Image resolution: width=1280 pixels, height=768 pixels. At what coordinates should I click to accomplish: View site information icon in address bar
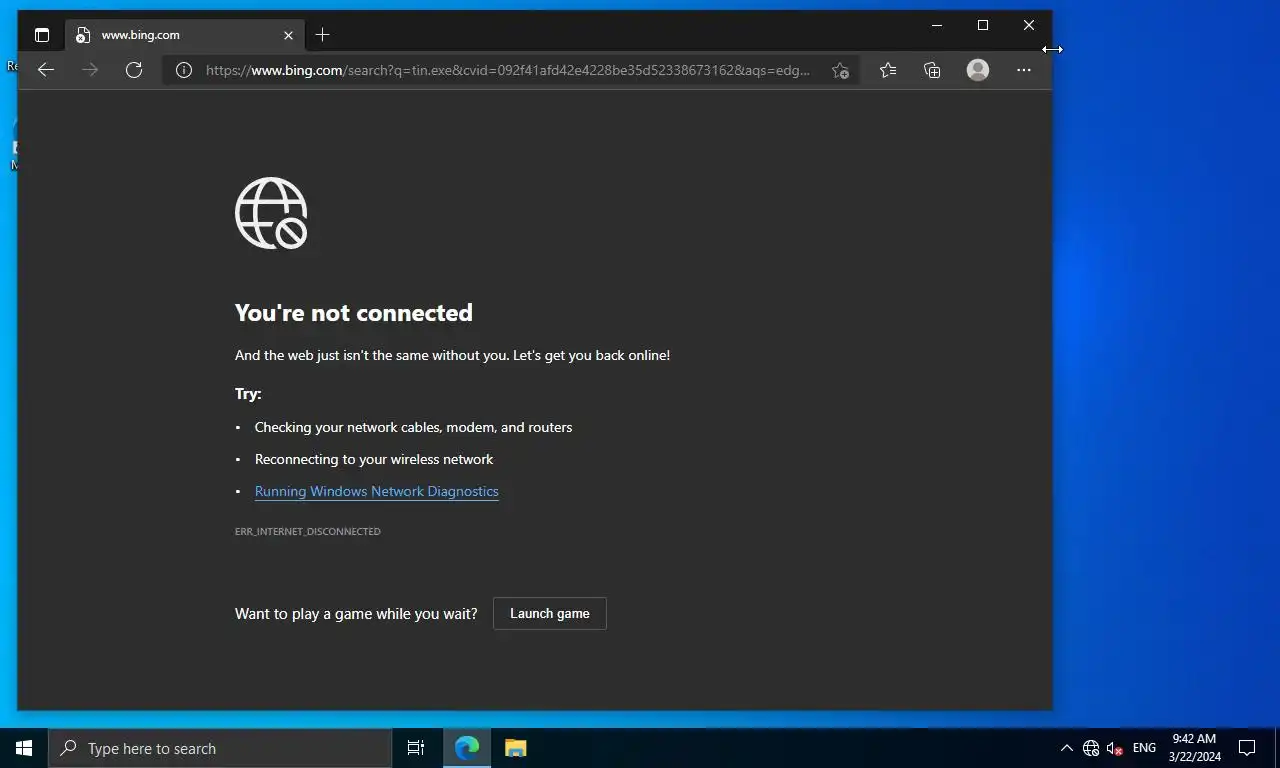coord(184,70)
